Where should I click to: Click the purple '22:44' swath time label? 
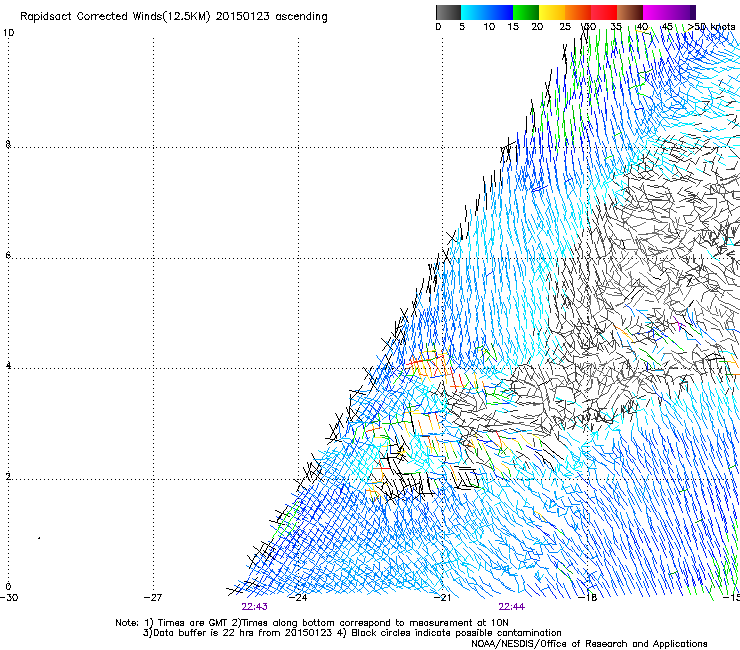(x=512, y=607)
